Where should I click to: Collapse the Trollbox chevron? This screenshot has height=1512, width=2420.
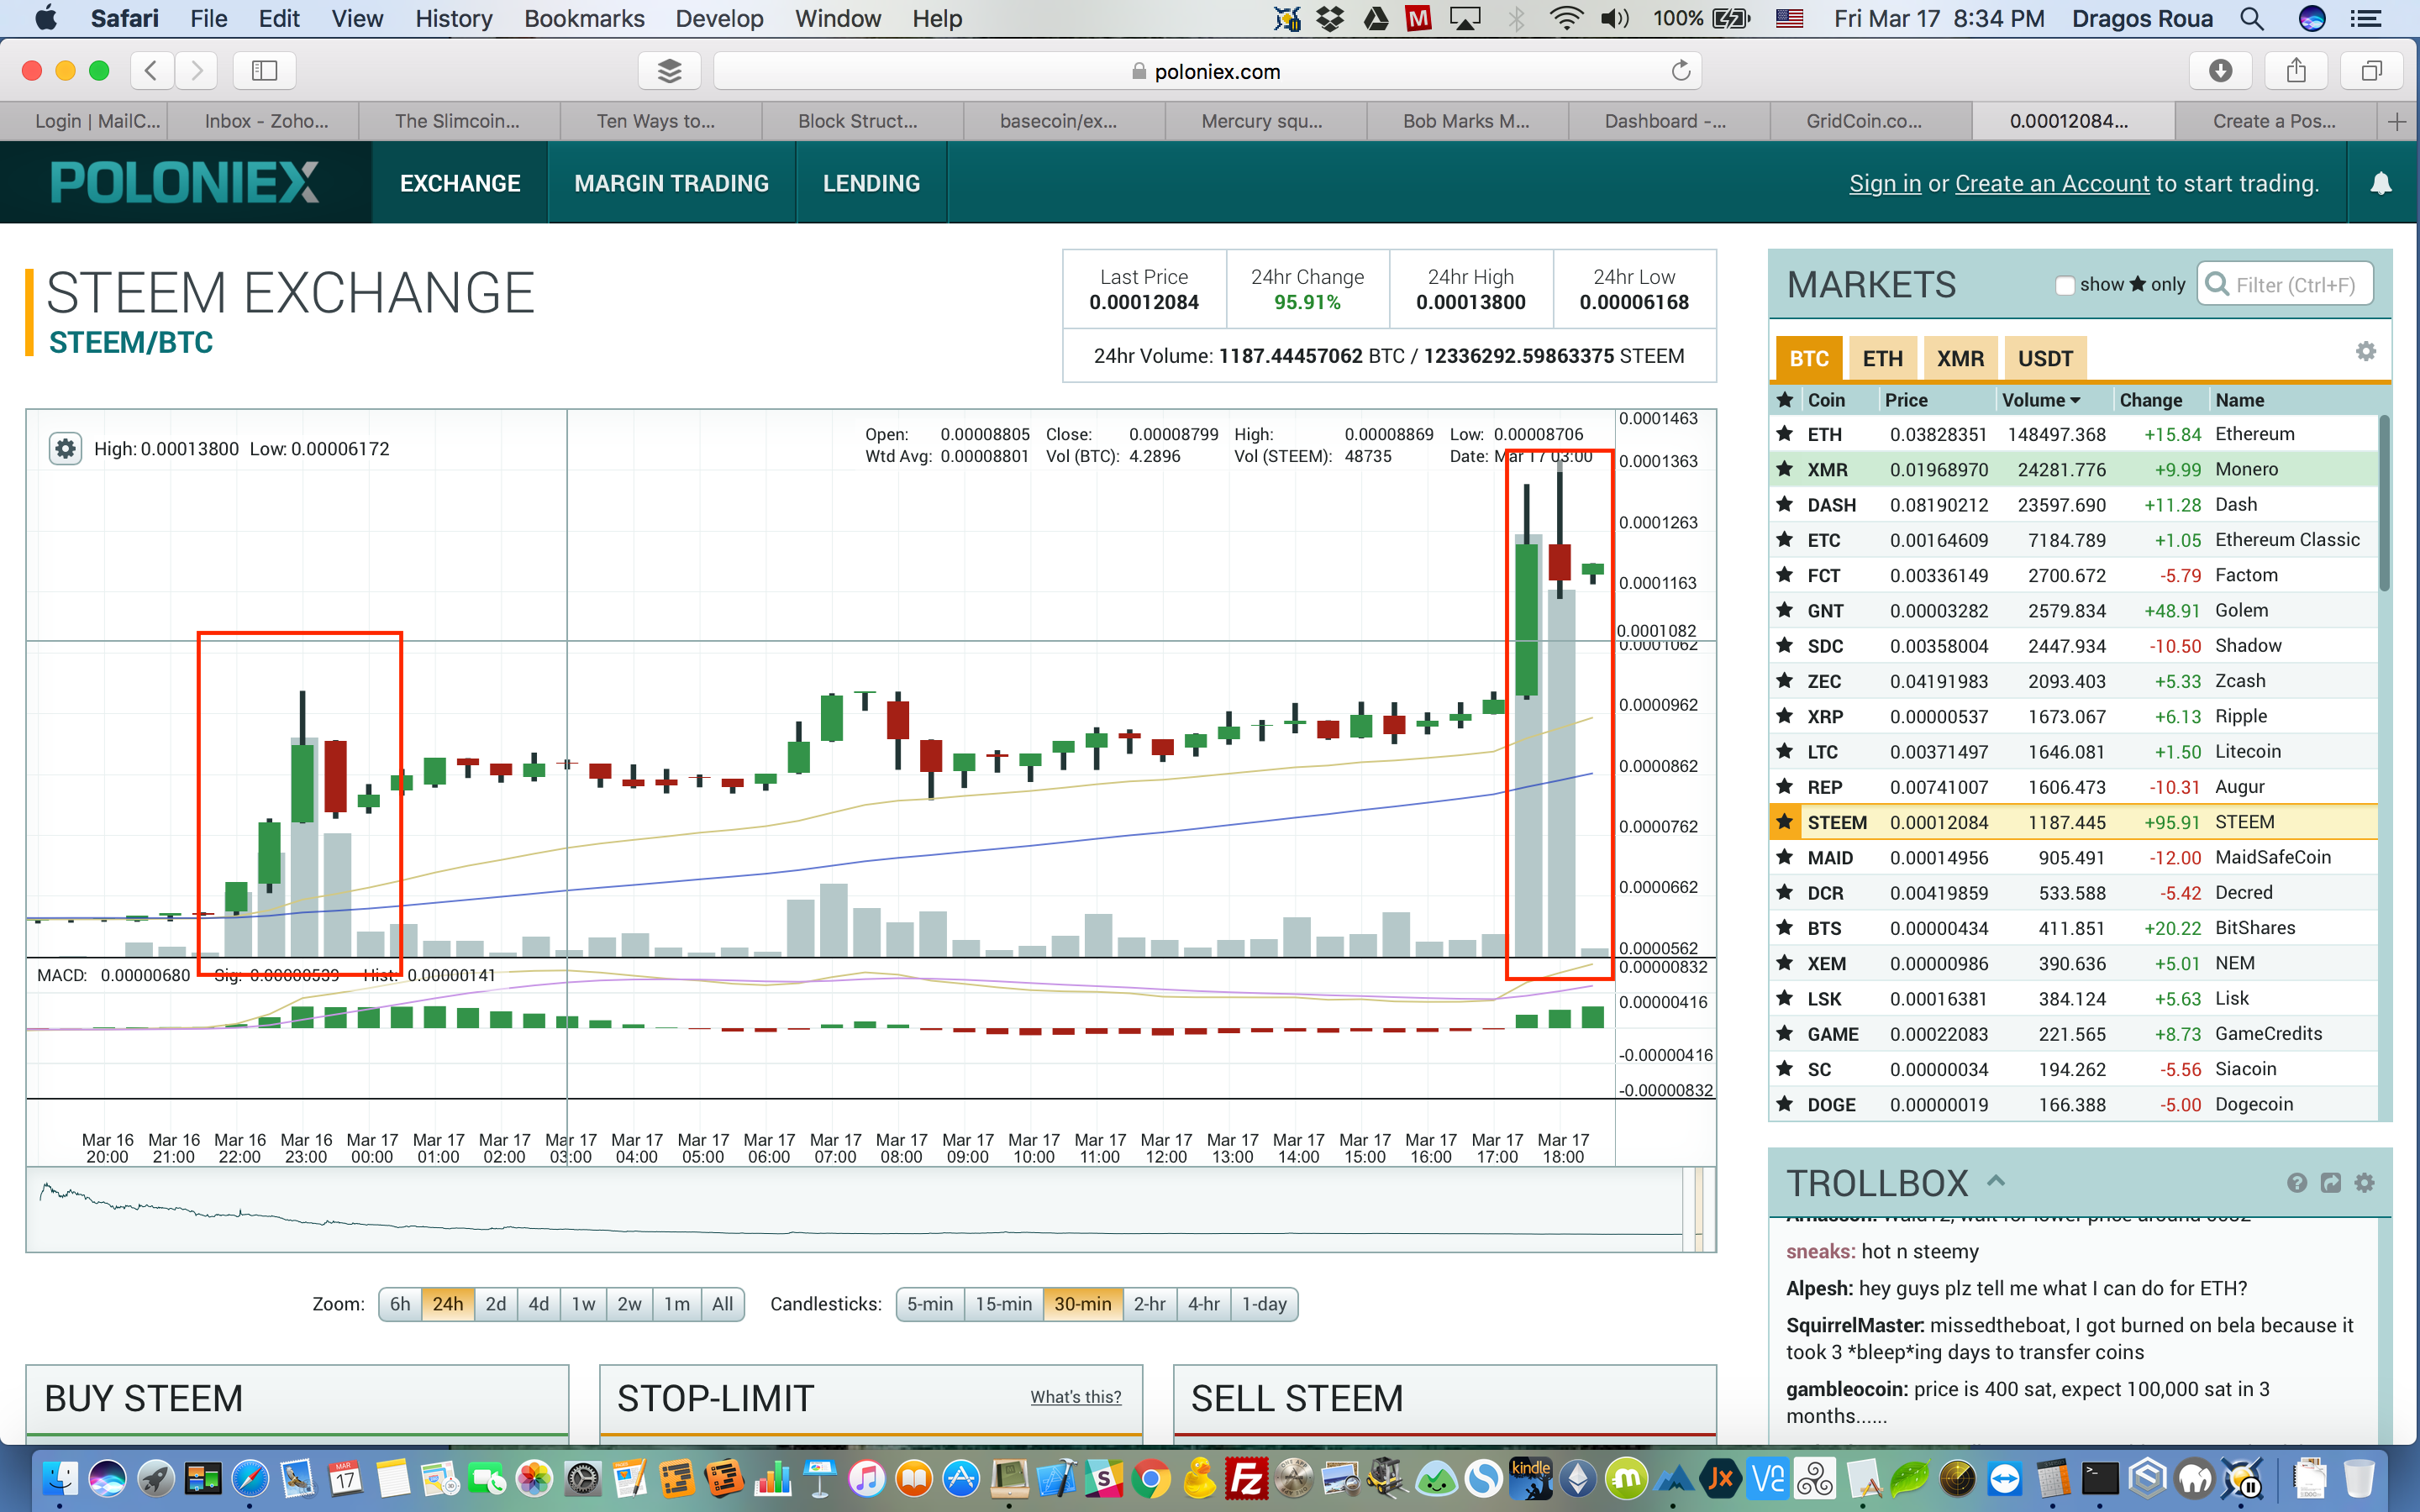click(x=1996, y=1180)
